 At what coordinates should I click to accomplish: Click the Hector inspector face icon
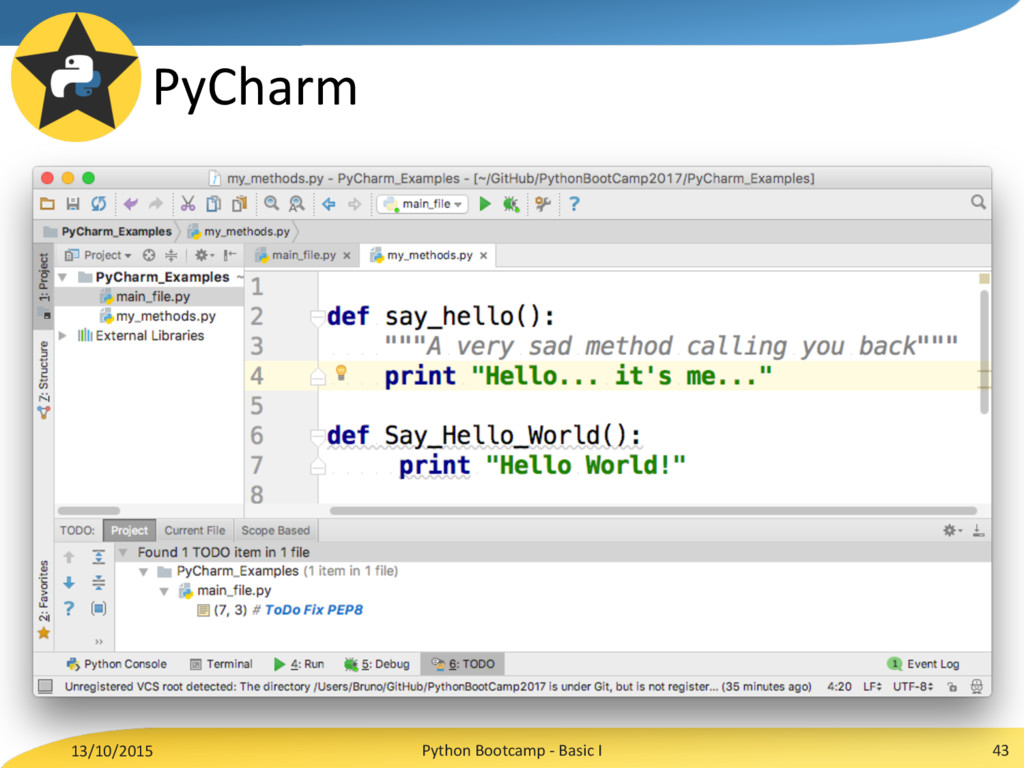pyautogui.click(x=976, y=686)
